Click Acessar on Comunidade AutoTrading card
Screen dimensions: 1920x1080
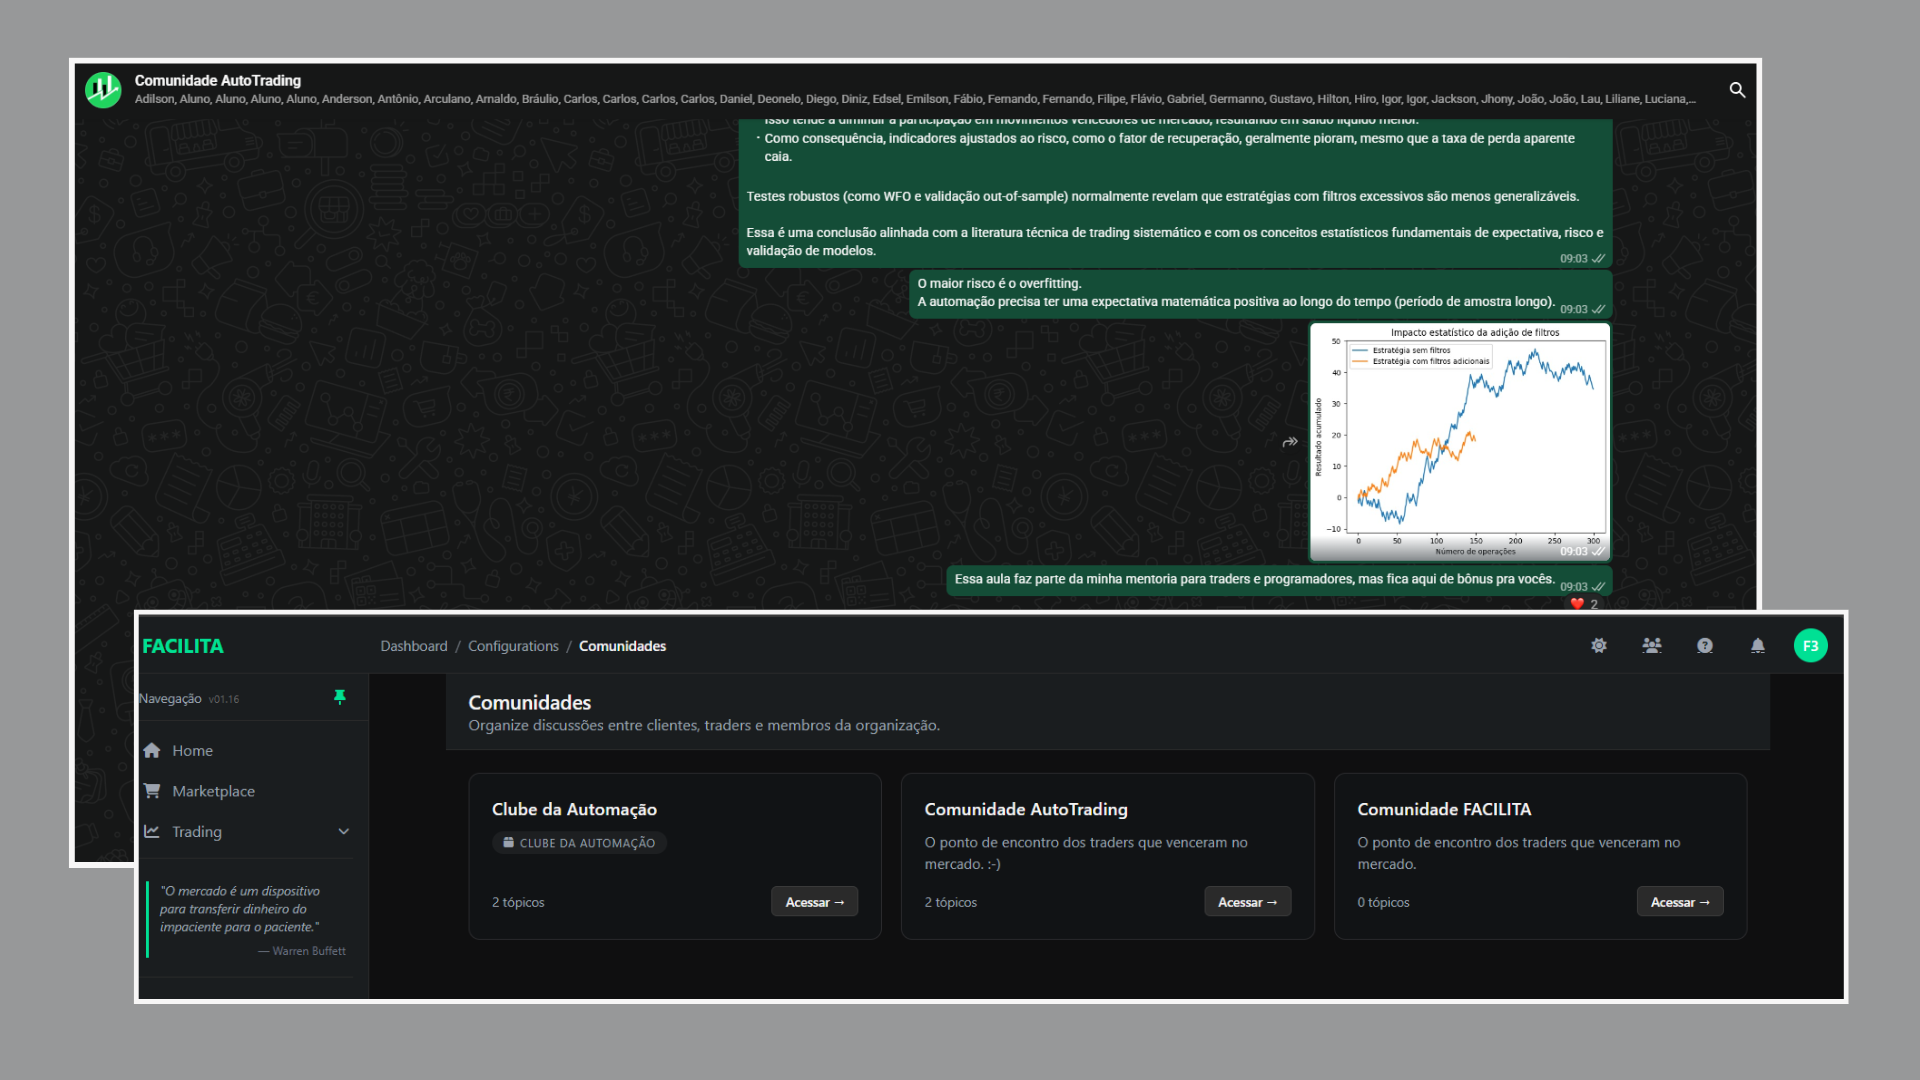[1247, 902]
